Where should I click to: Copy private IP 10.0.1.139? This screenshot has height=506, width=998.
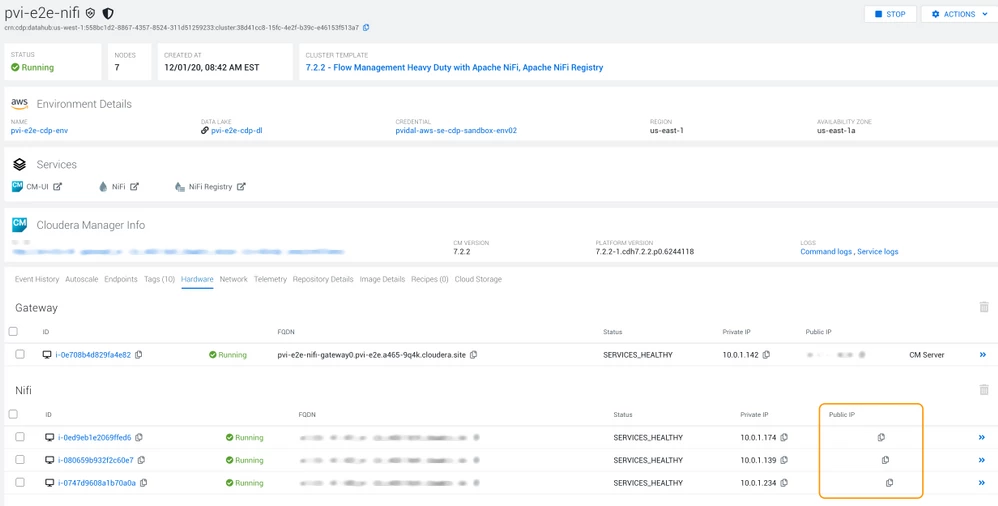point(784,460)
